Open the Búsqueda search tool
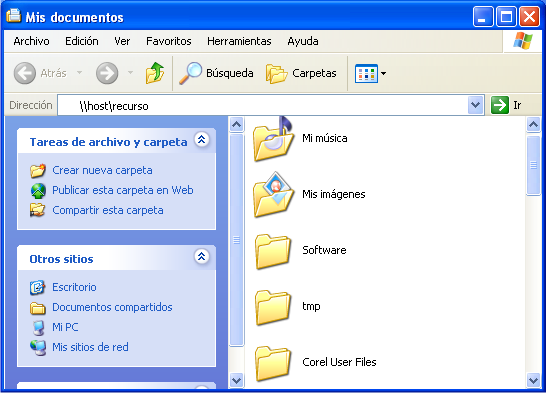The image size is (546, 393). [216, 73]
